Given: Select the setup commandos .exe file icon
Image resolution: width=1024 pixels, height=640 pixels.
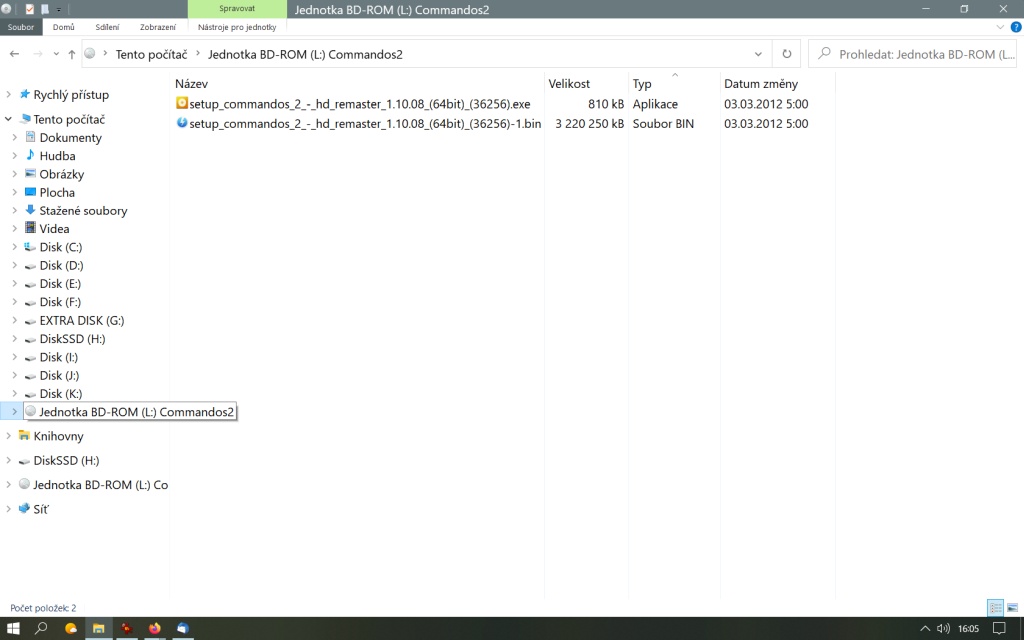Looking at the screenshot, I should click(182, 103).
